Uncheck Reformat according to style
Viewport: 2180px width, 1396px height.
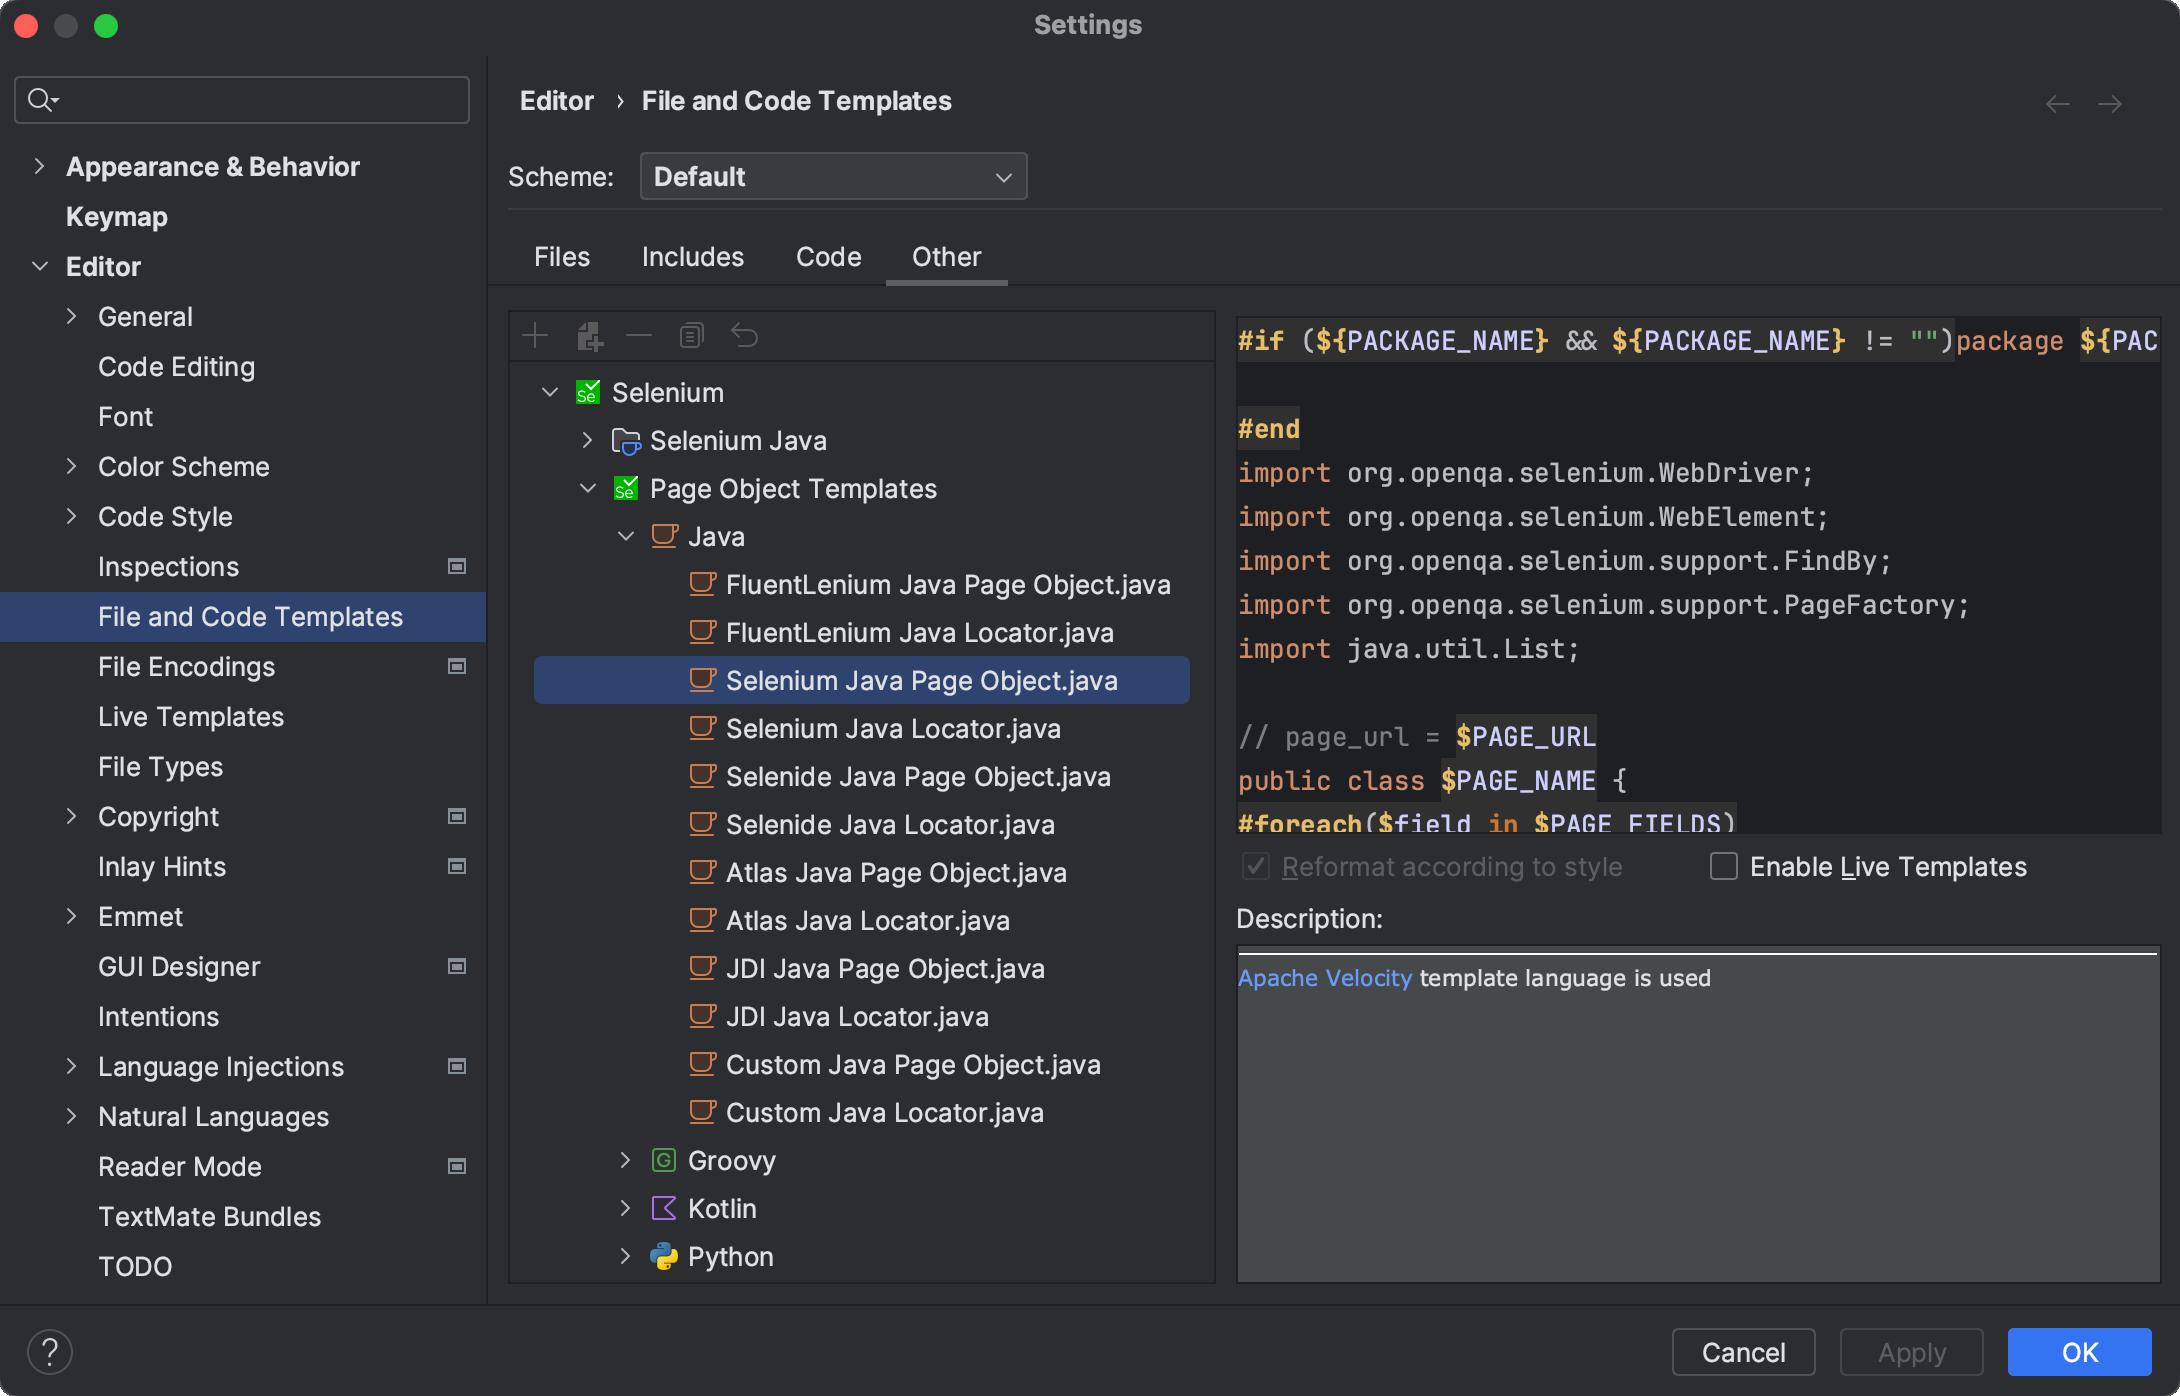(1256, 866)
